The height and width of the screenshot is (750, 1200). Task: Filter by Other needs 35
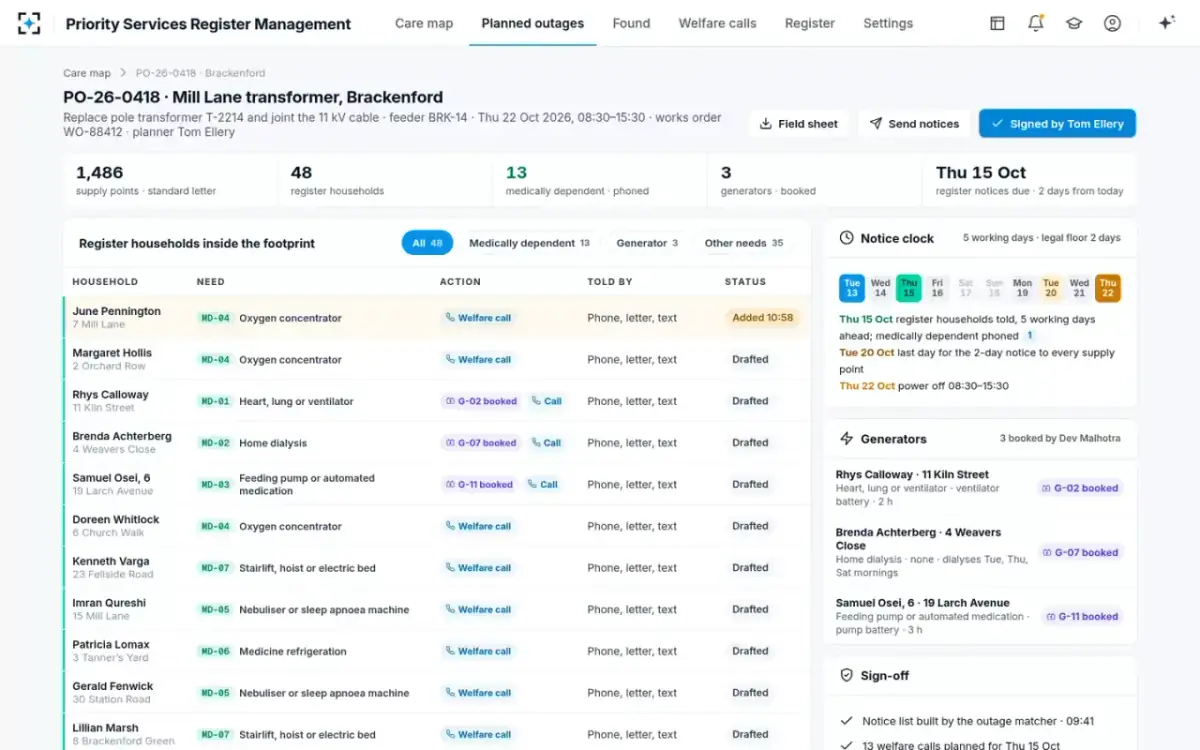(743, 243)
